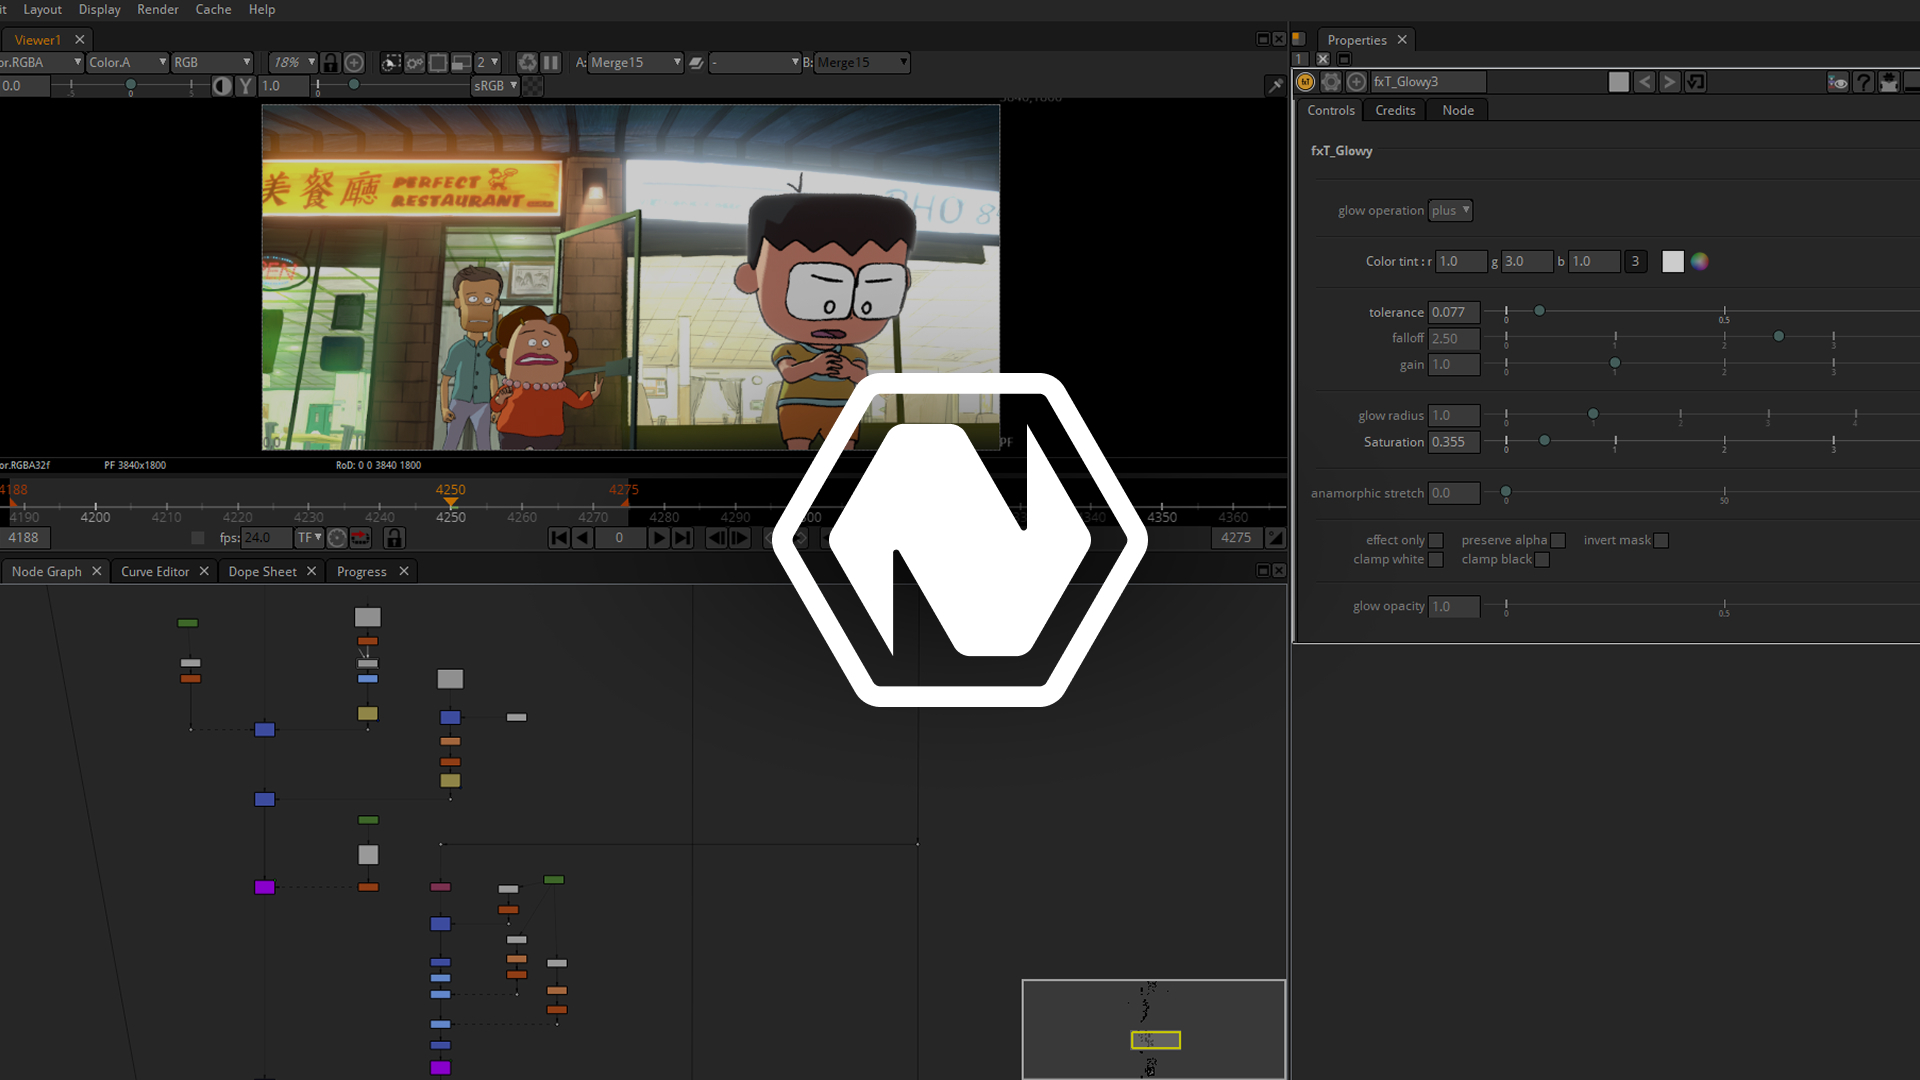Open the glow operation plus dropdown
The width and height of the screenshot is (1920, 1080).
click(x=1450, y=211)
